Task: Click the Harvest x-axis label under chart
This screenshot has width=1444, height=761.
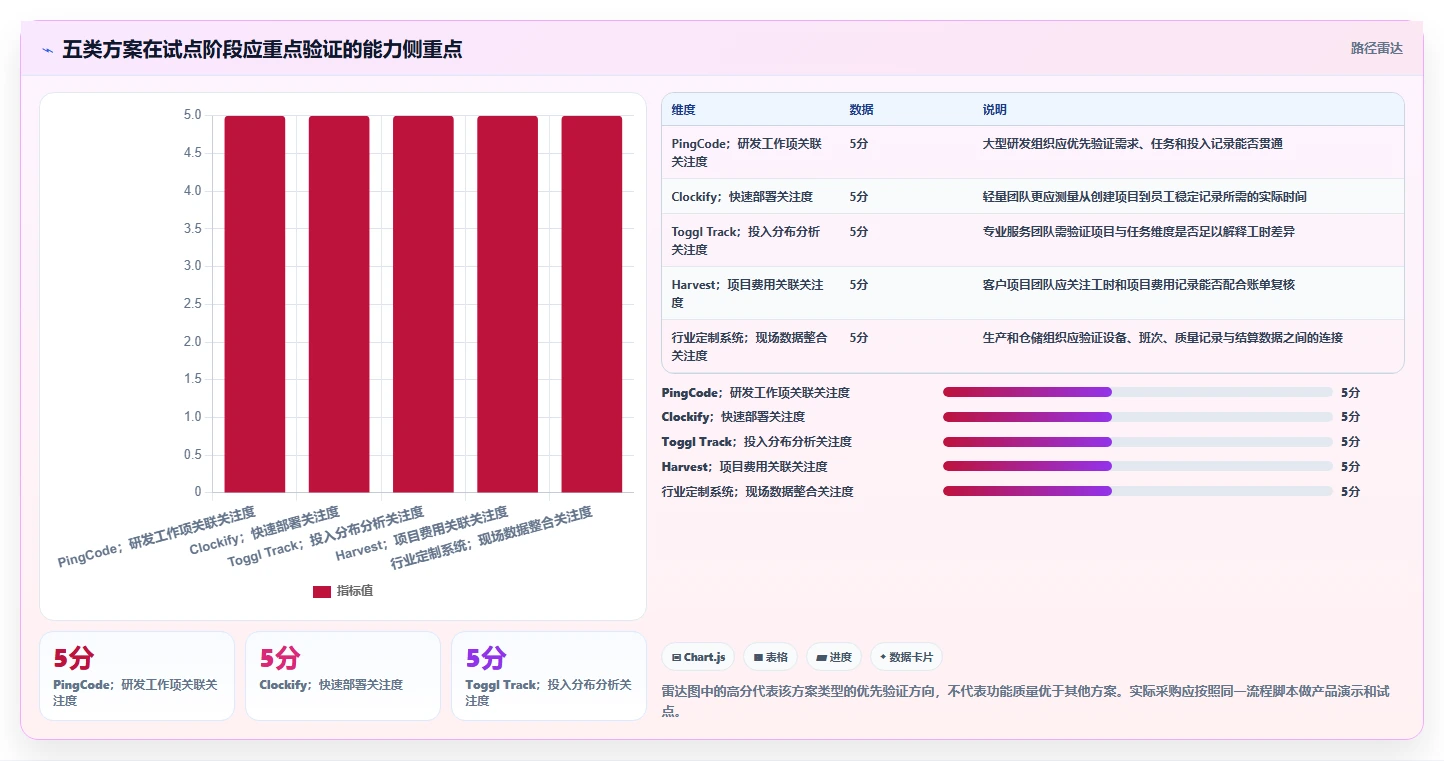Action: [x=422, y=533]
